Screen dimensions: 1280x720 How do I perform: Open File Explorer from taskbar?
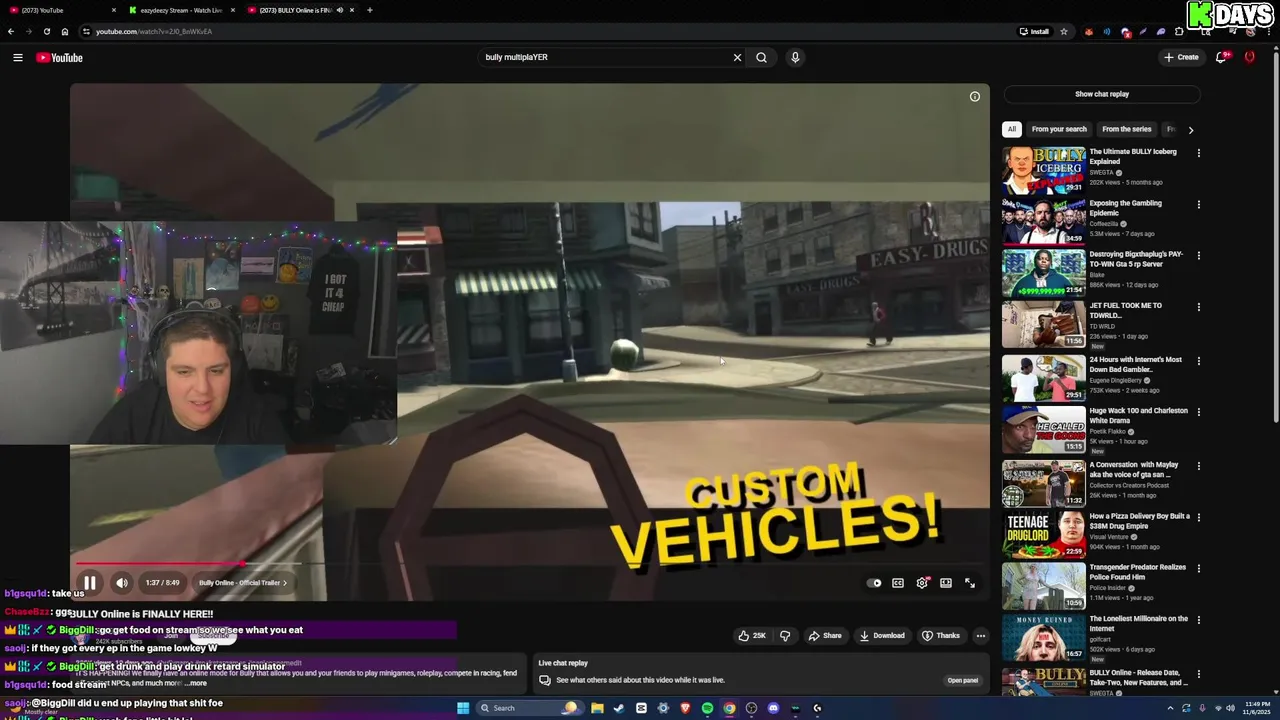click(x=597, y=708)
